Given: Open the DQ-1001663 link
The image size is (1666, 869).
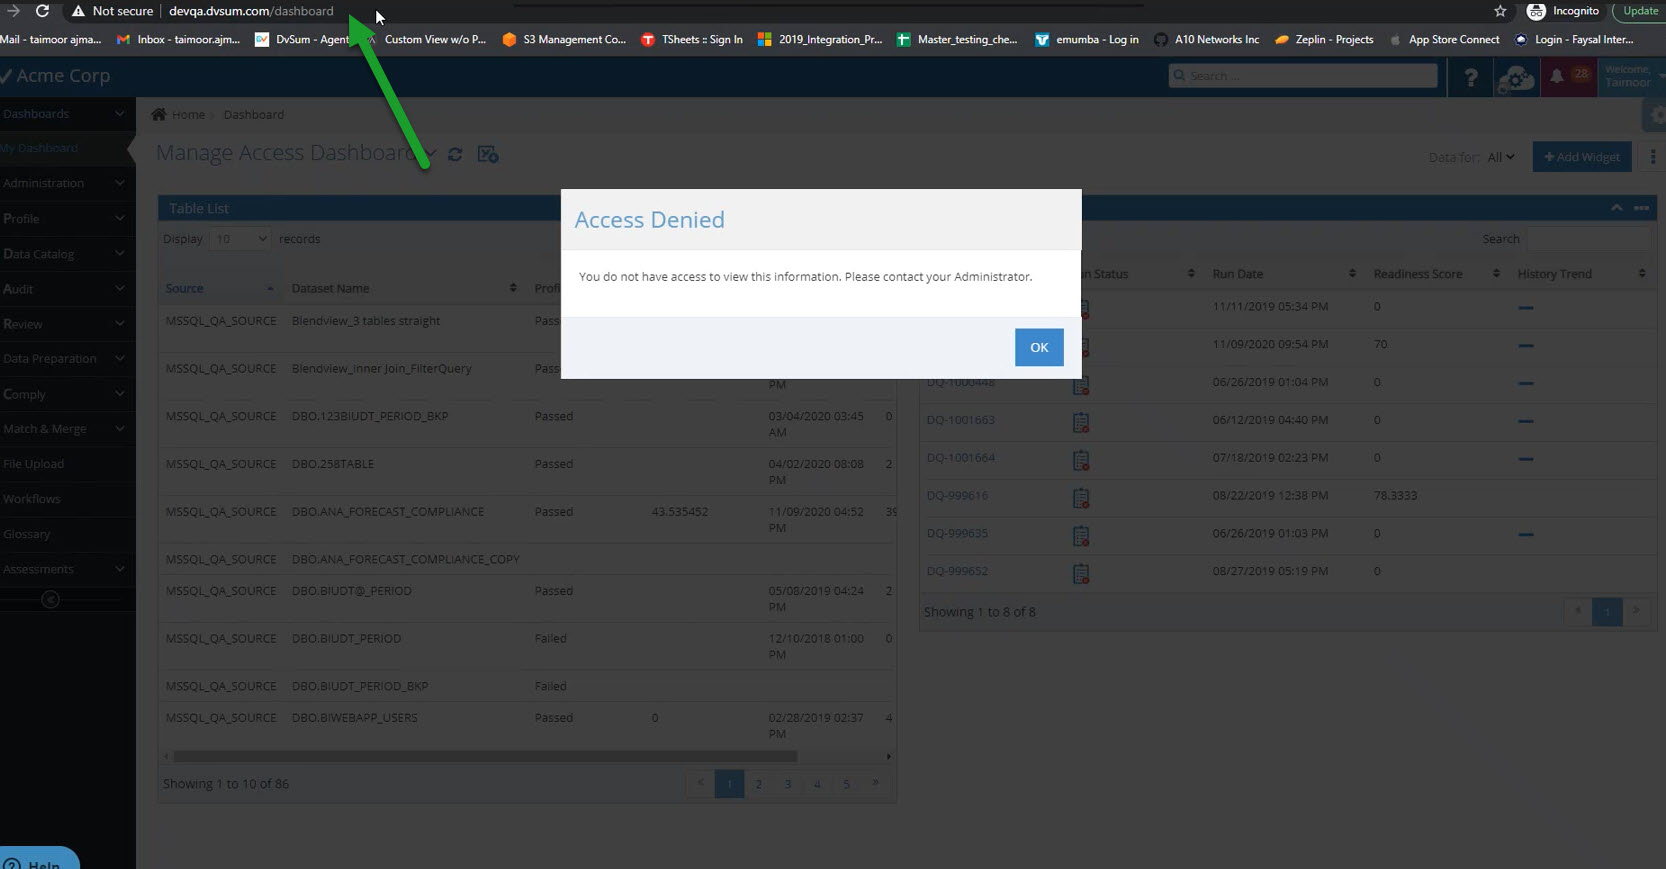Looking at the screenshot, I should 960,420.
